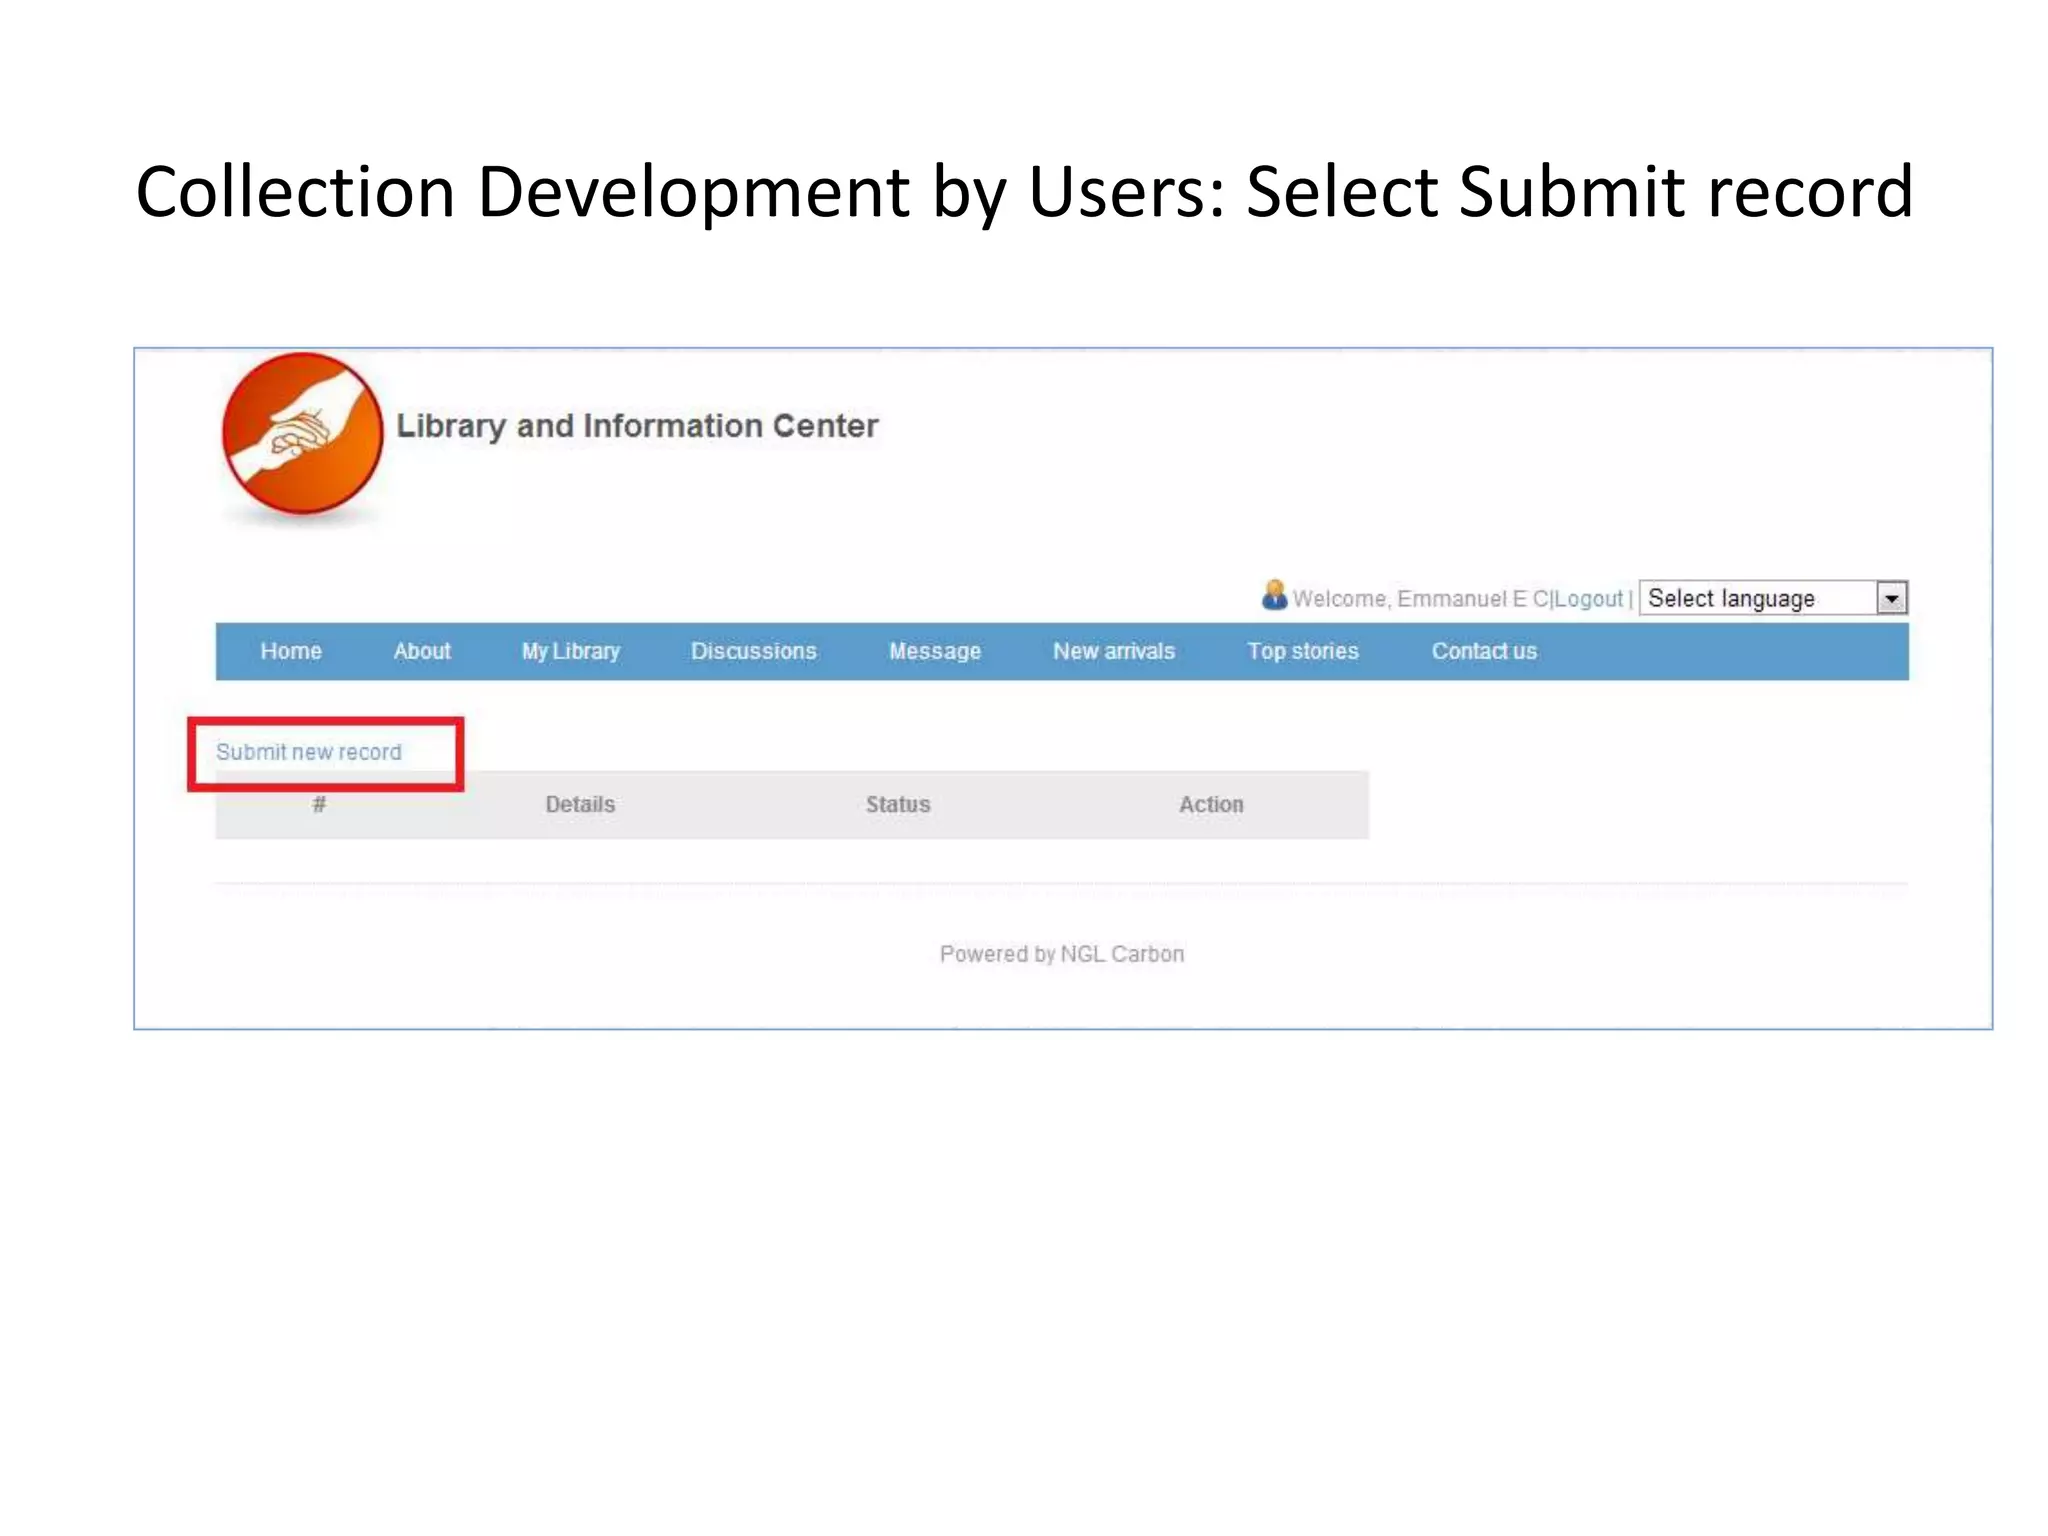Click the Submit new record link

[309, 752]
